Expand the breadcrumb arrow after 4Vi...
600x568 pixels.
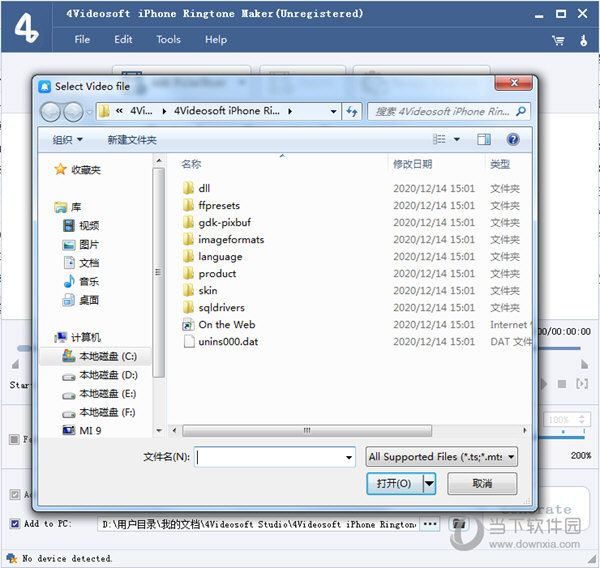click(x=164, y=111)
